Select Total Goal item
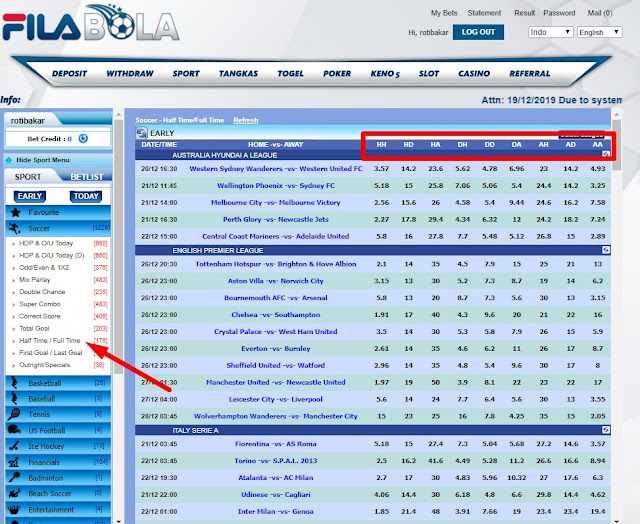 click(34, 329)
